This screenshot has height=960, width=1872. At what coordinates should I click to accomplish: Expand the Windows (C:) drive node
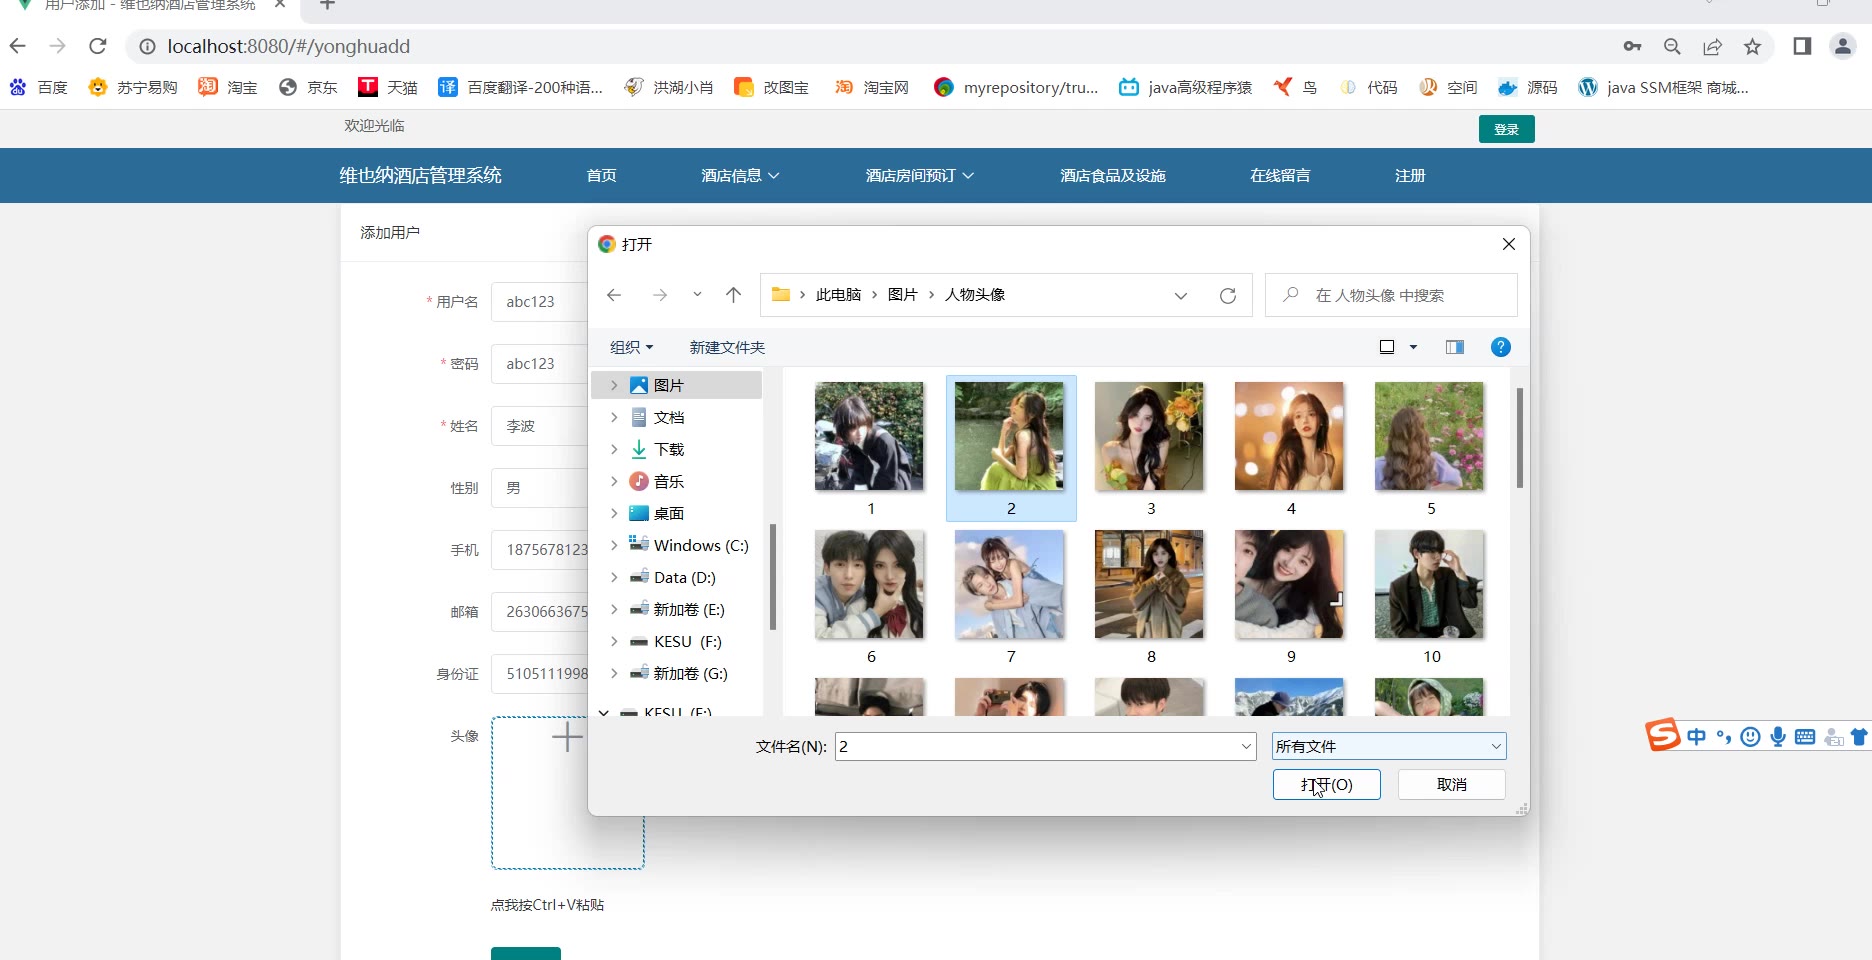click(614, 545)
